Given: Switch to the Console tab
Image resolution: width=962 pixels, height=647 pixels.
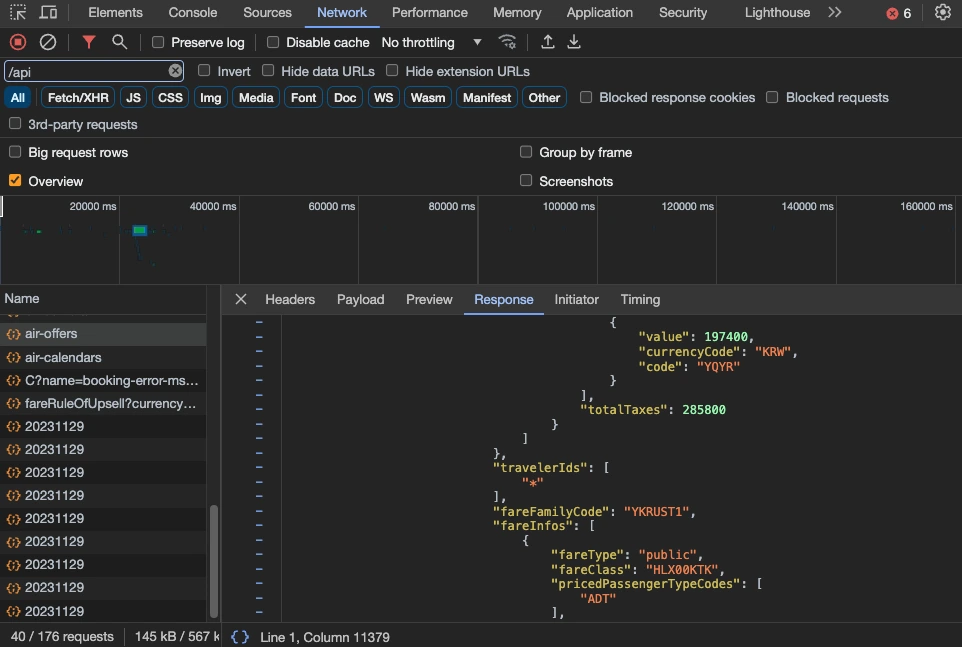Looking at the screenshot, I should [x=193, y=13].
